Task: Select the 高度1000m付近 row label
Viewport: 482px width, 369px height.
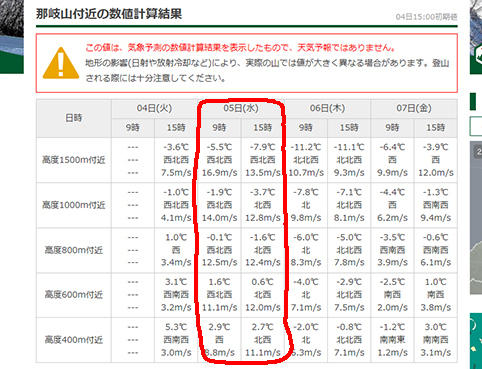Action: 74,205
